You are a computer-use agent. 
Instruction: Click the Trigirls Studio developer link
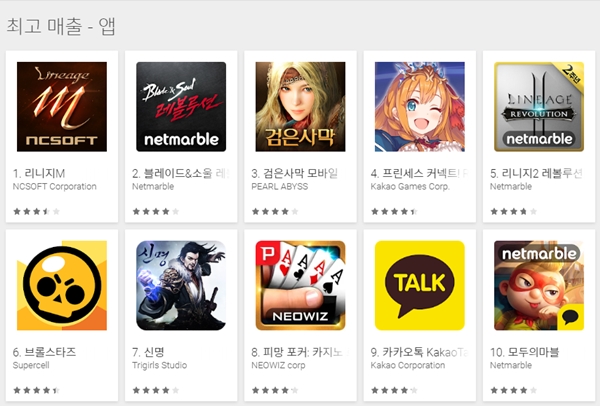click(160, 365)
